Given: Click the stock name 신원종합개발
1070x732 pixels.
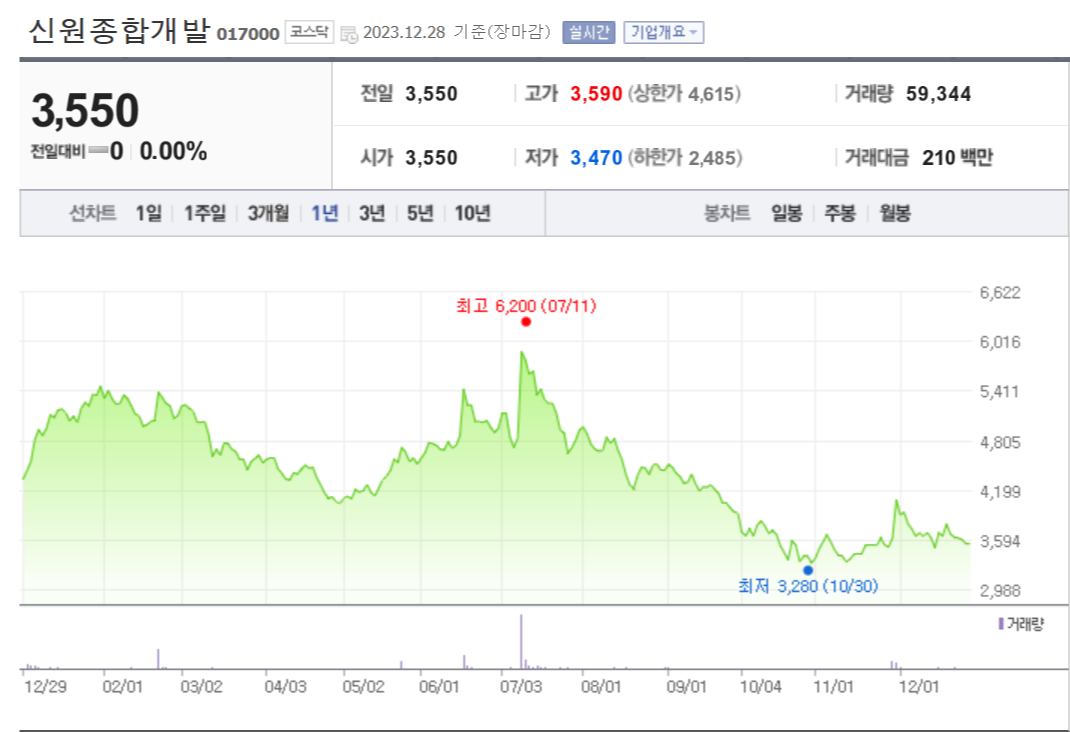Looking at the screenshot, I should coord(119,31).
